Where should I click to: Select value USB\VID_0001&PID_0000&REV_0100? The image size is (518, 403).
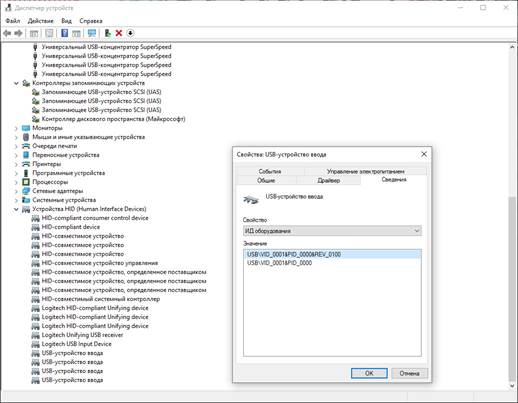coord(332,254)
